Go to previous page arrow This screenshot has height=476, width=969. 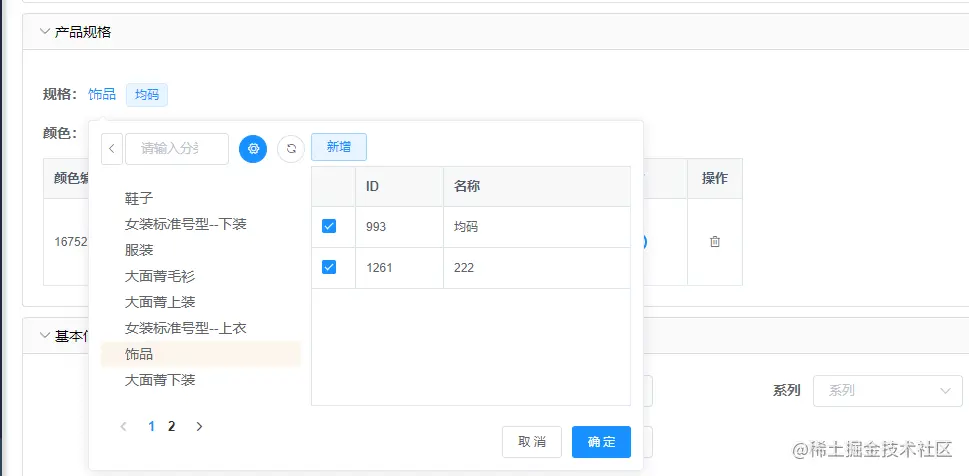tap(124, 426)
